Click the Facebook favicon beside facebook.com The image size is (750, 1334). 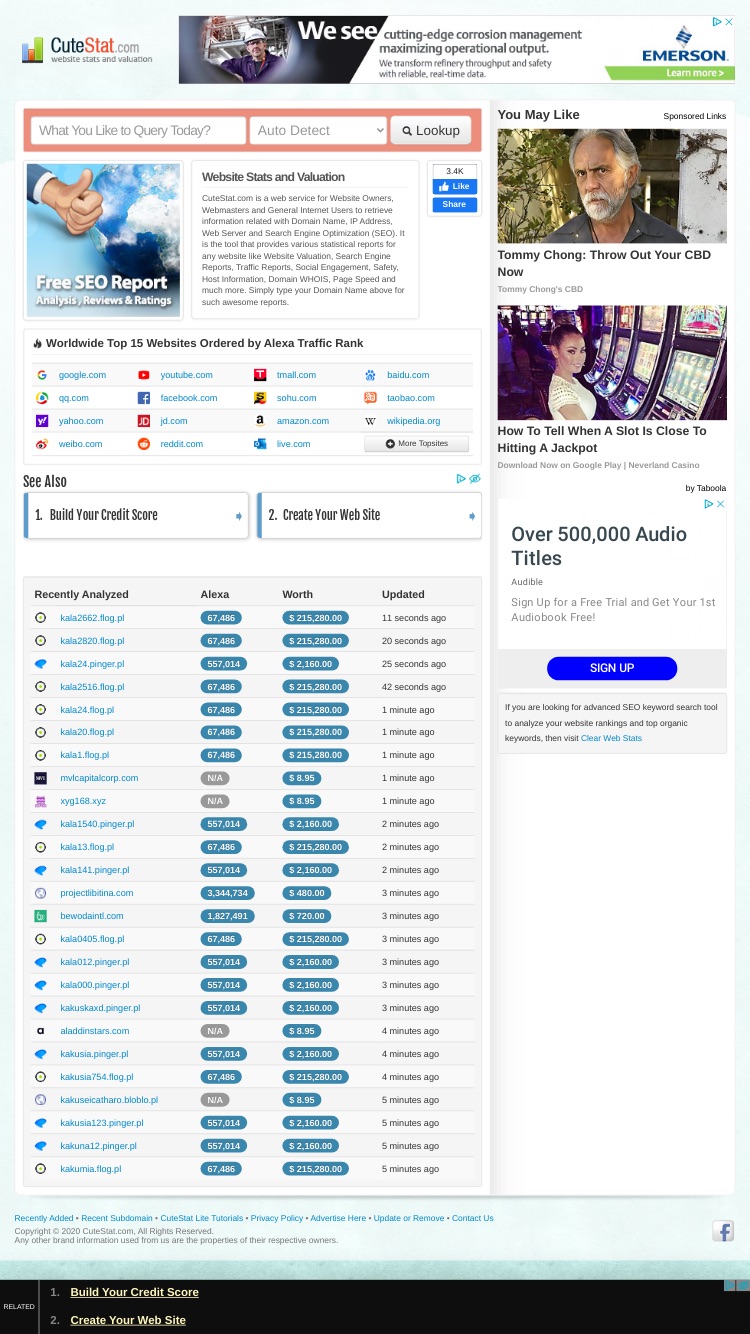point(144,398)
